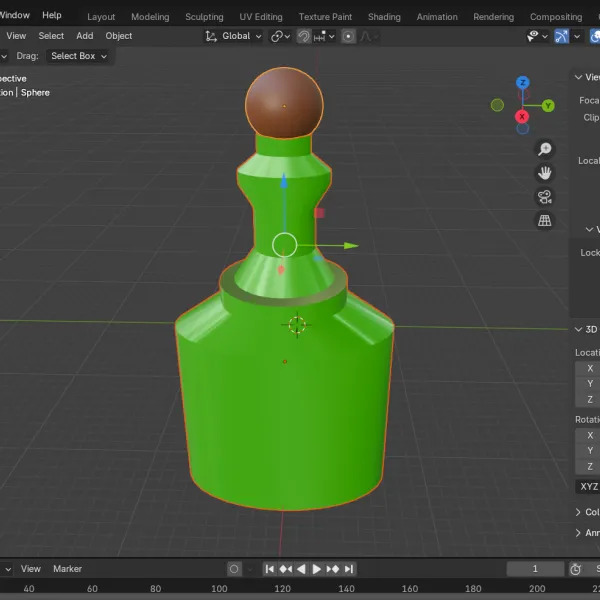Click the negative Y axis circle on gizmo
Viewport: 600px width, 600px height.
[497, 105]
